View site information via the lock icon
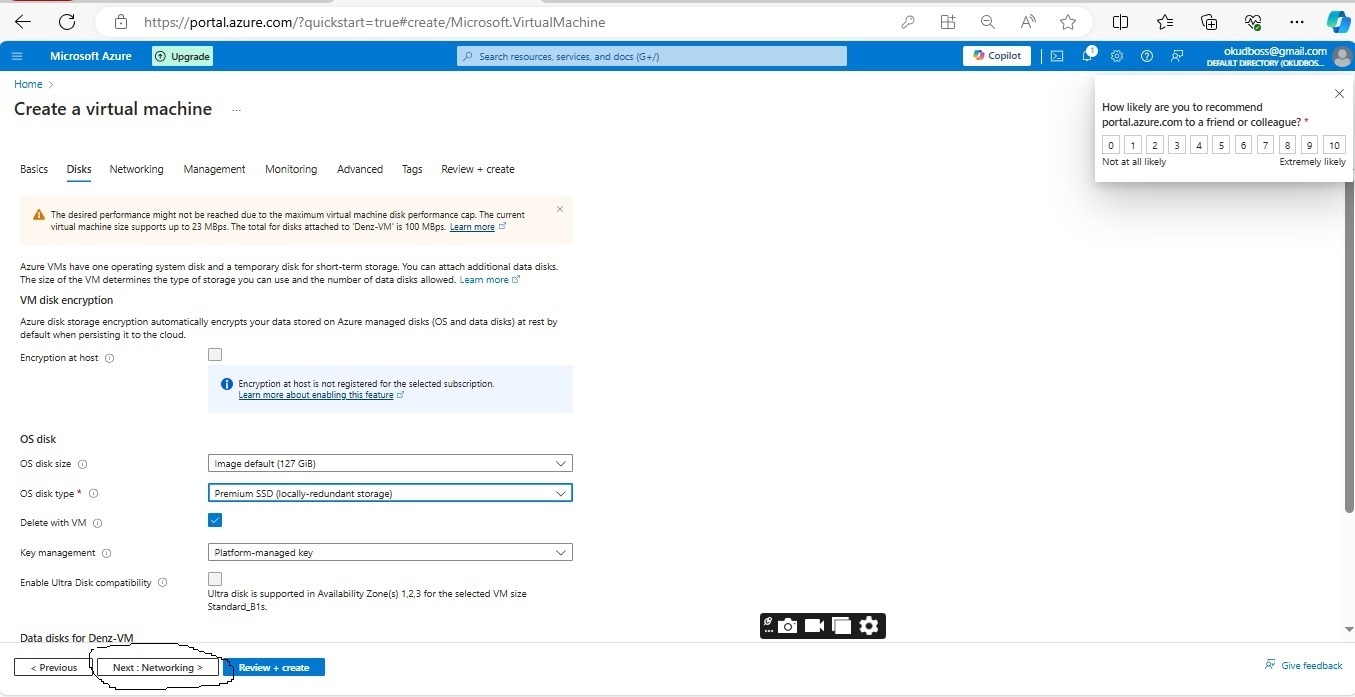This screenshot has height=697, width=1355. 121,22
